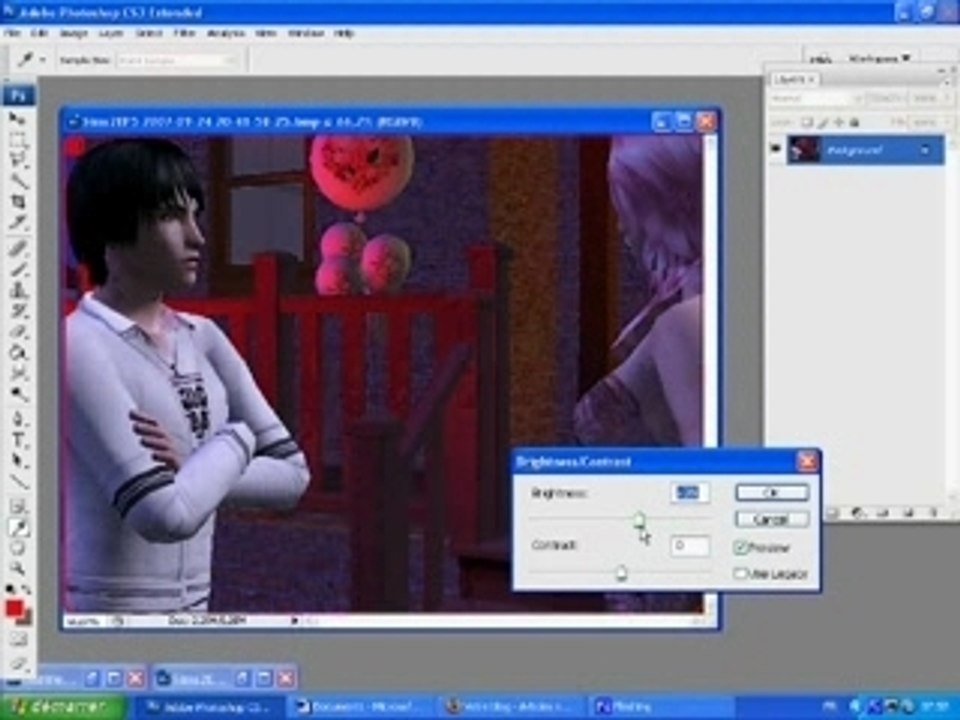Open the Edit menu
Screen dimensions: 960x720
click(x=39, y=33)
